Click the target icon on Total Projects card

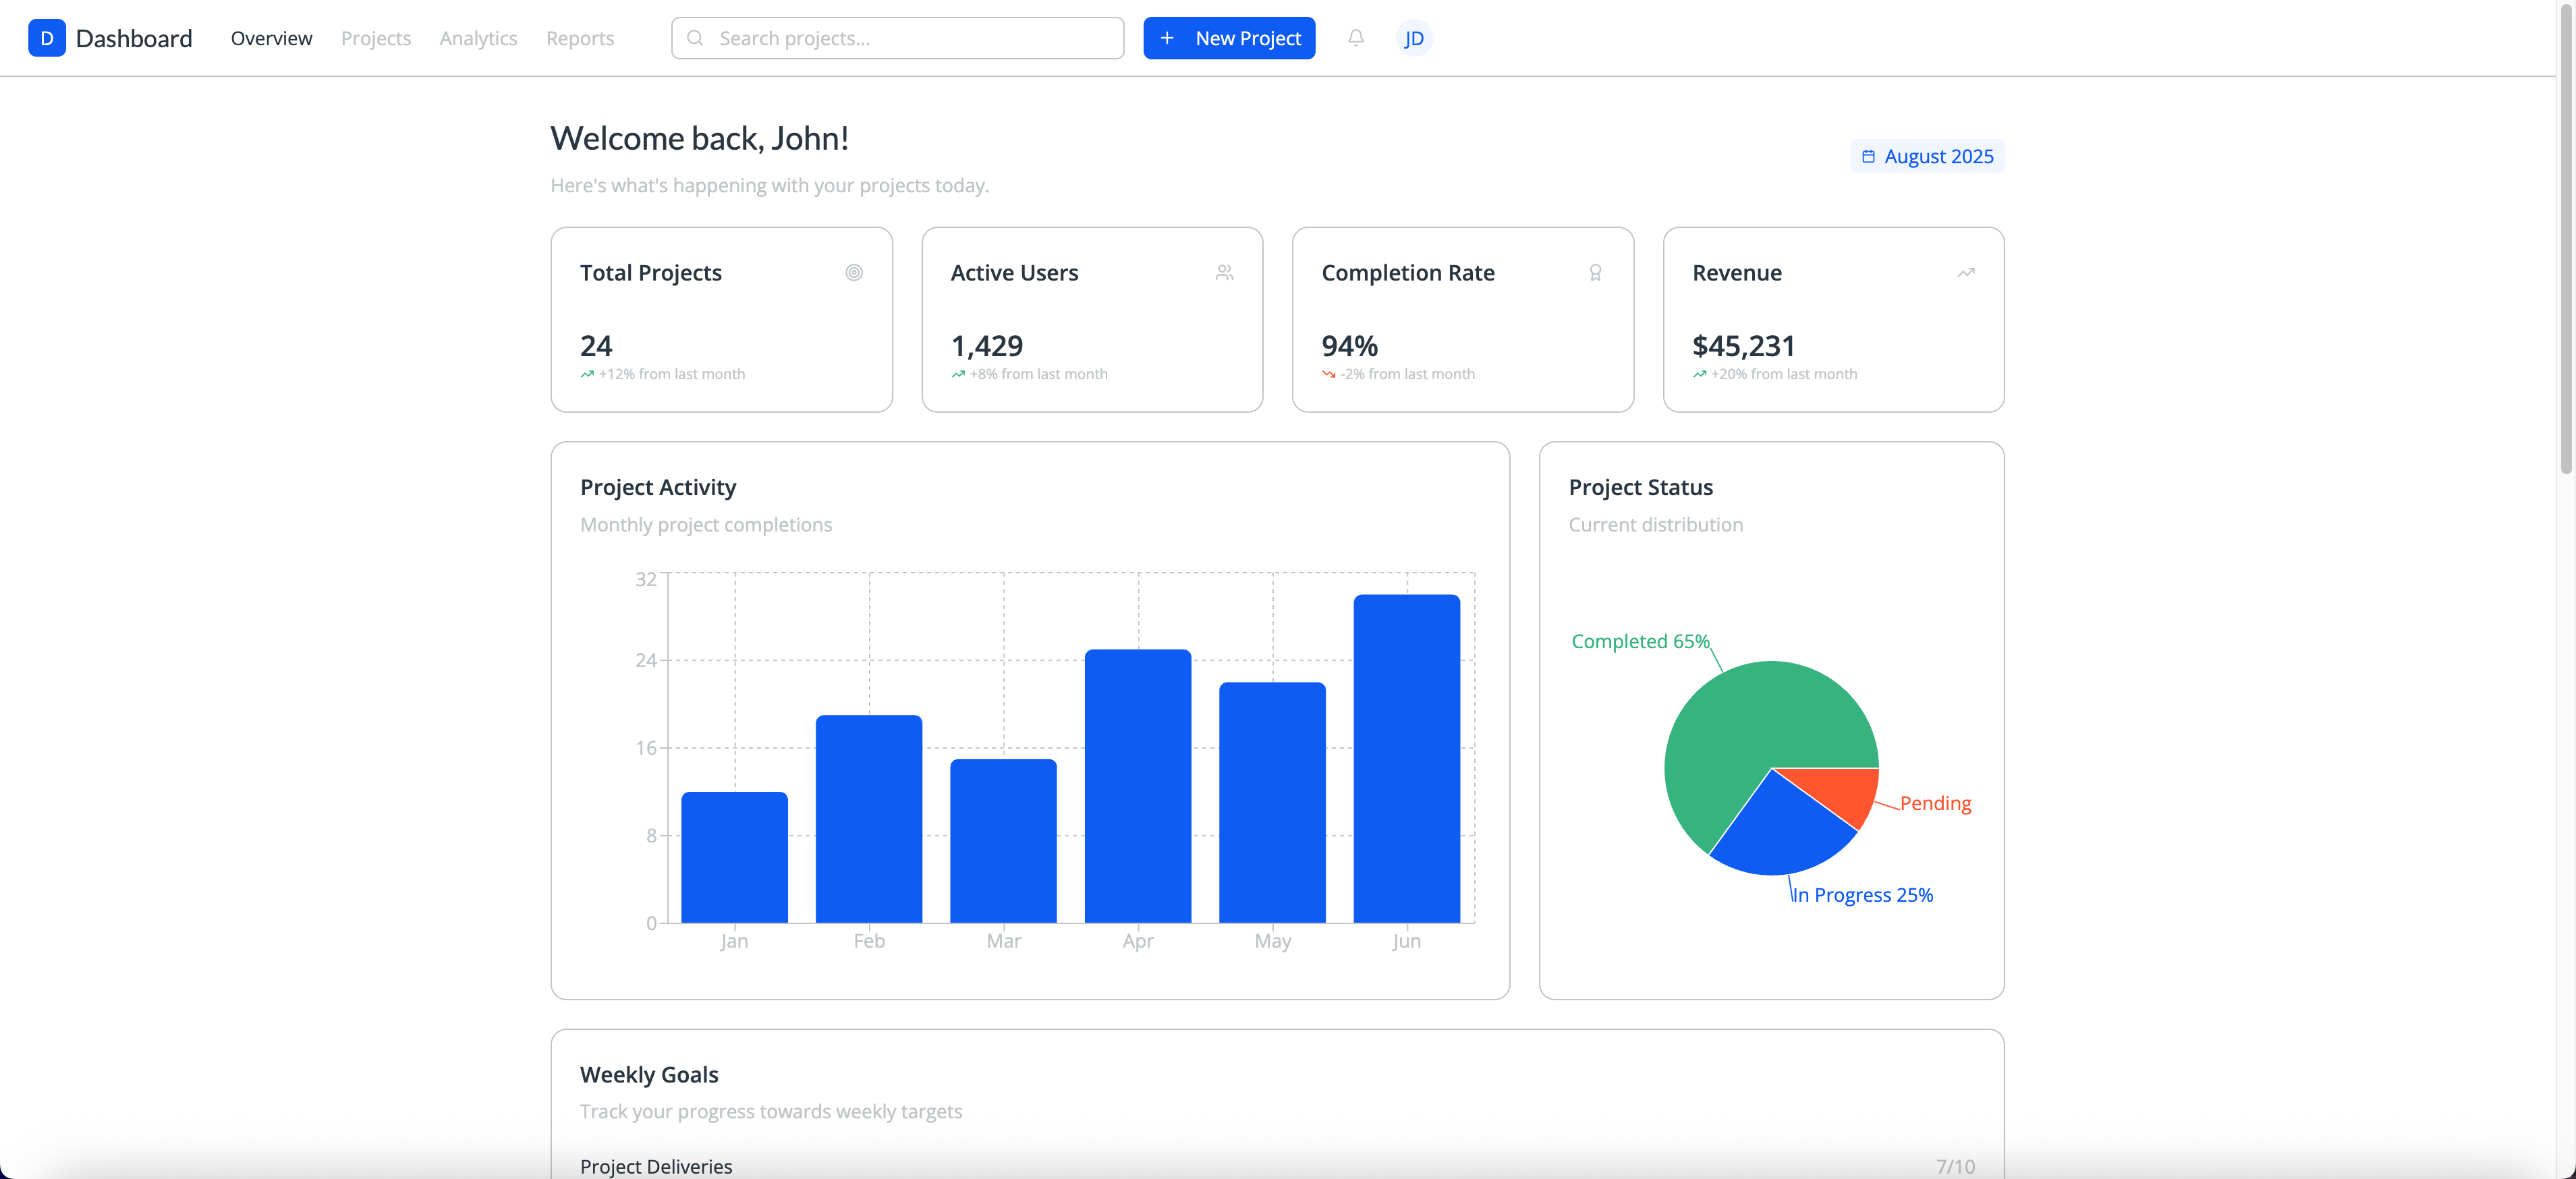click(853, 273)
